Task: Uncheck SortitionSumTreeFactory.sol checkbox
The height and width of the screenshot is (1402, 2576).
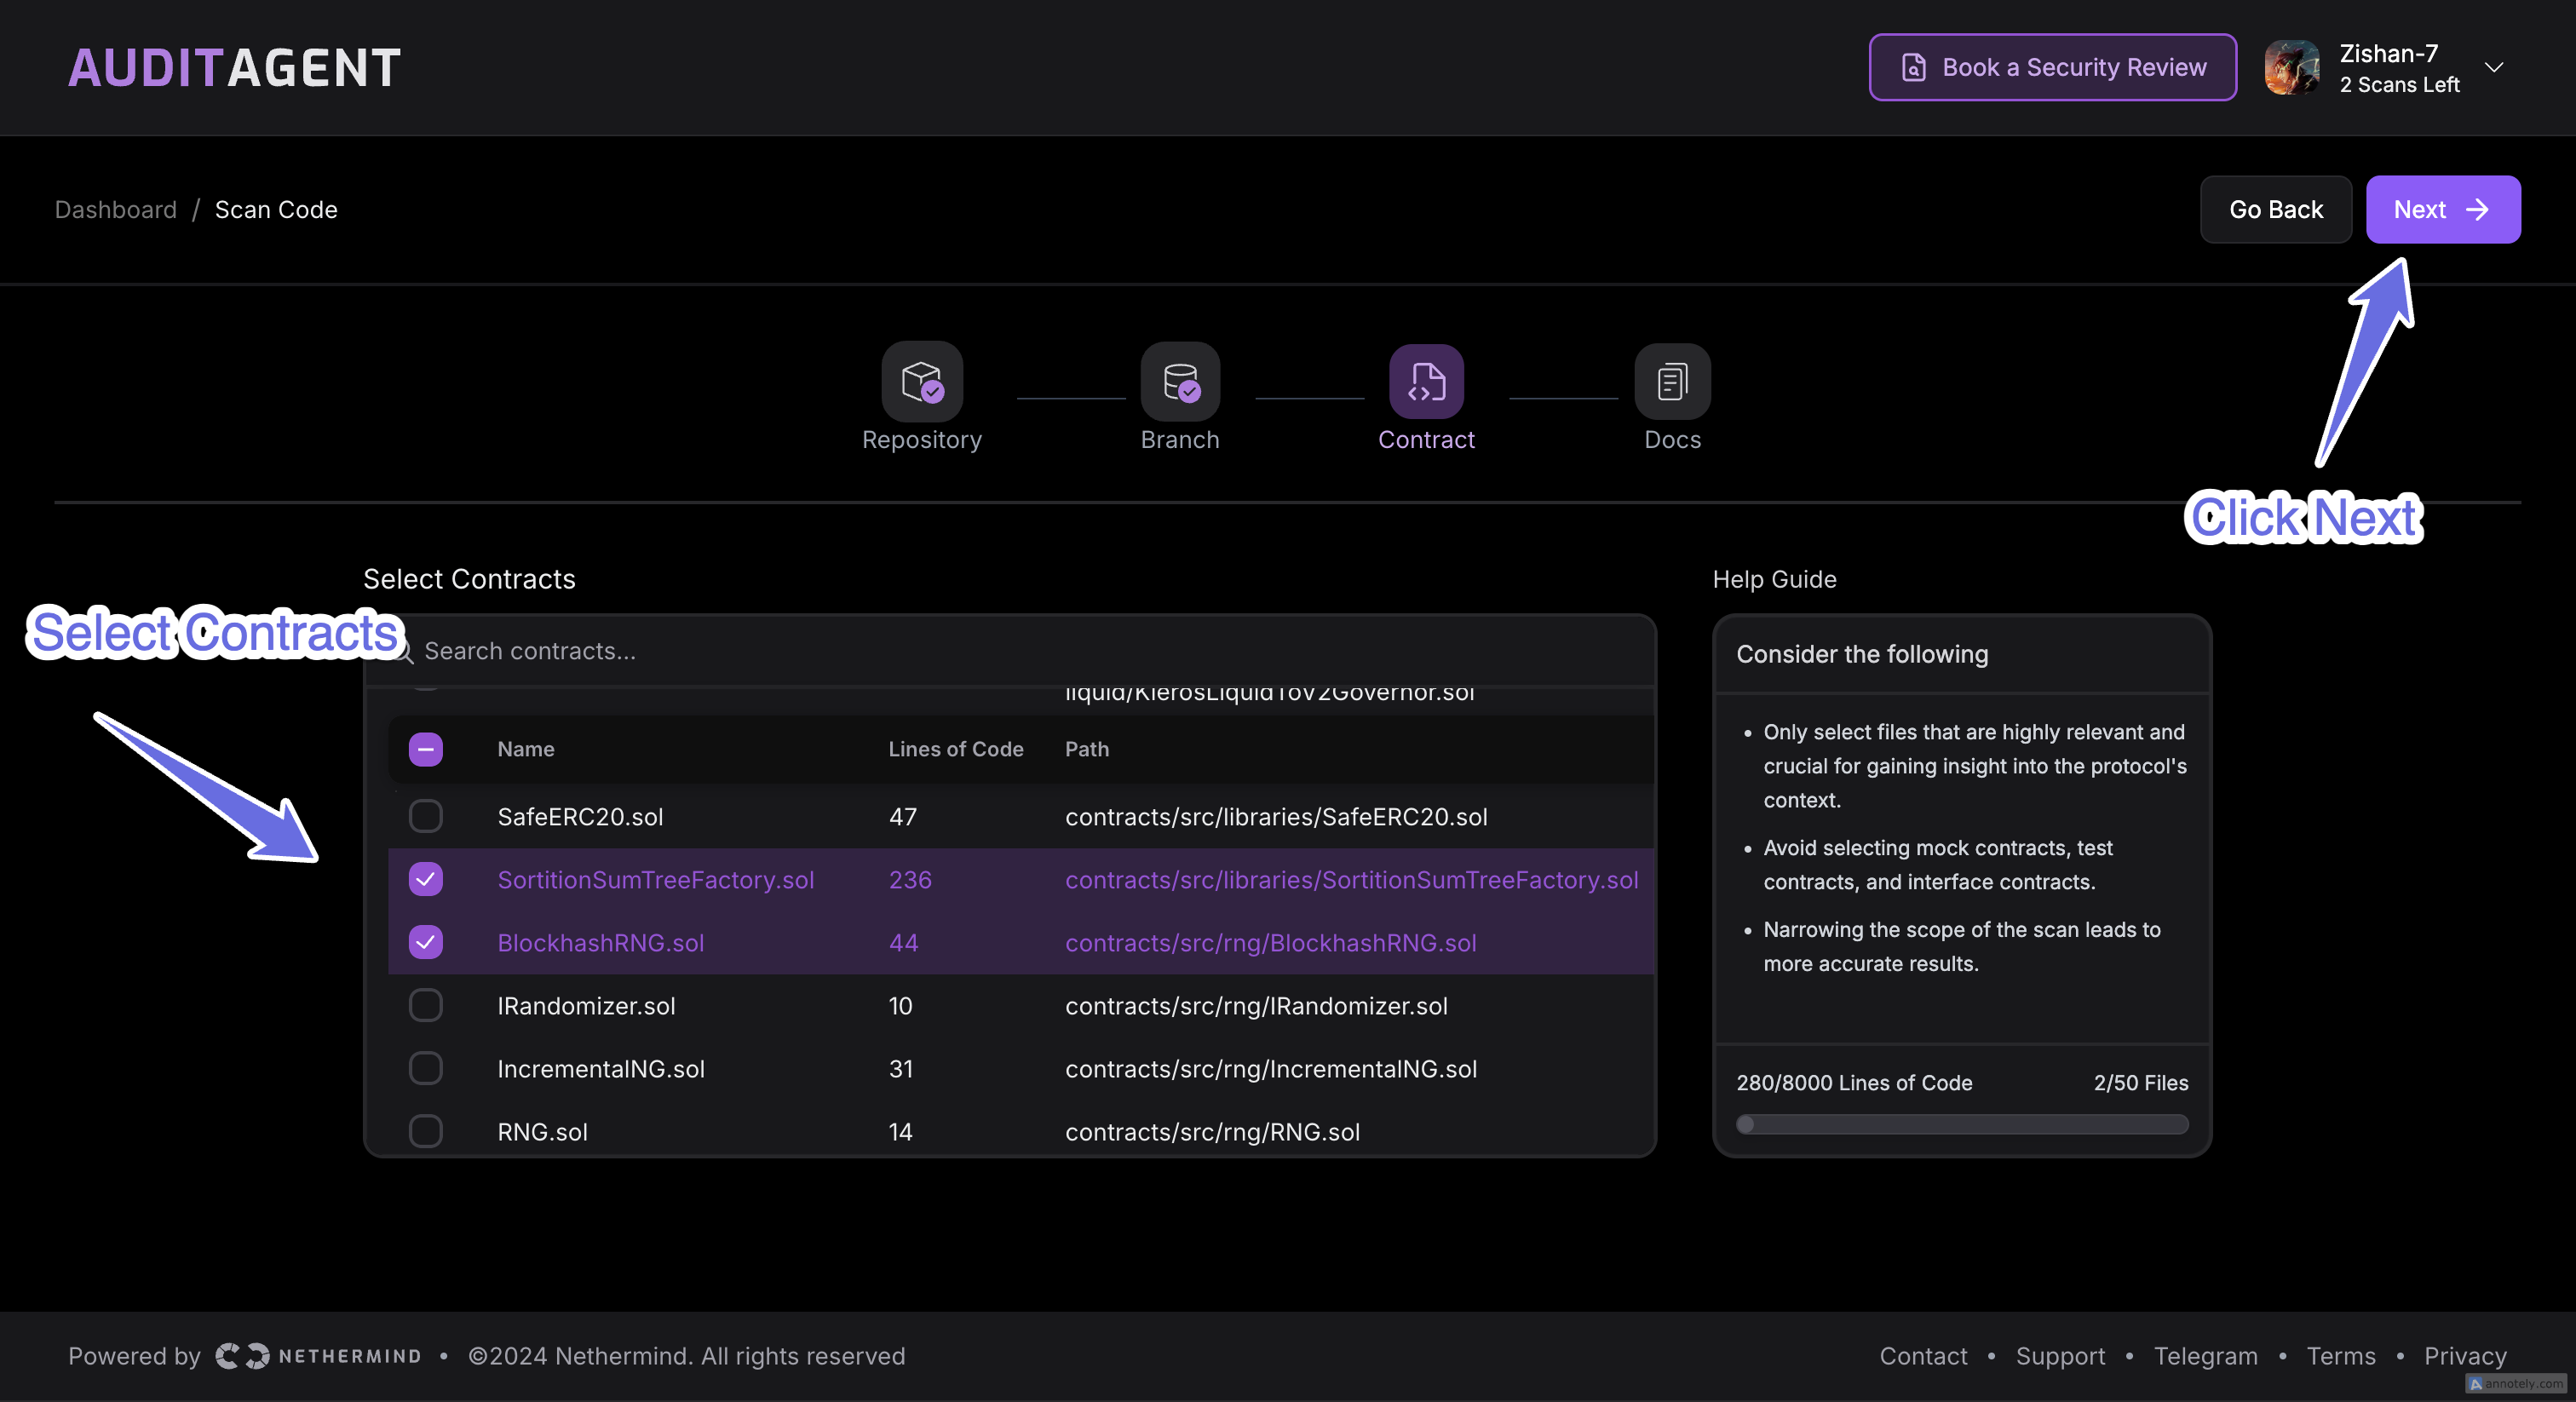Action: pyautogui.click(x=426, y=879)
